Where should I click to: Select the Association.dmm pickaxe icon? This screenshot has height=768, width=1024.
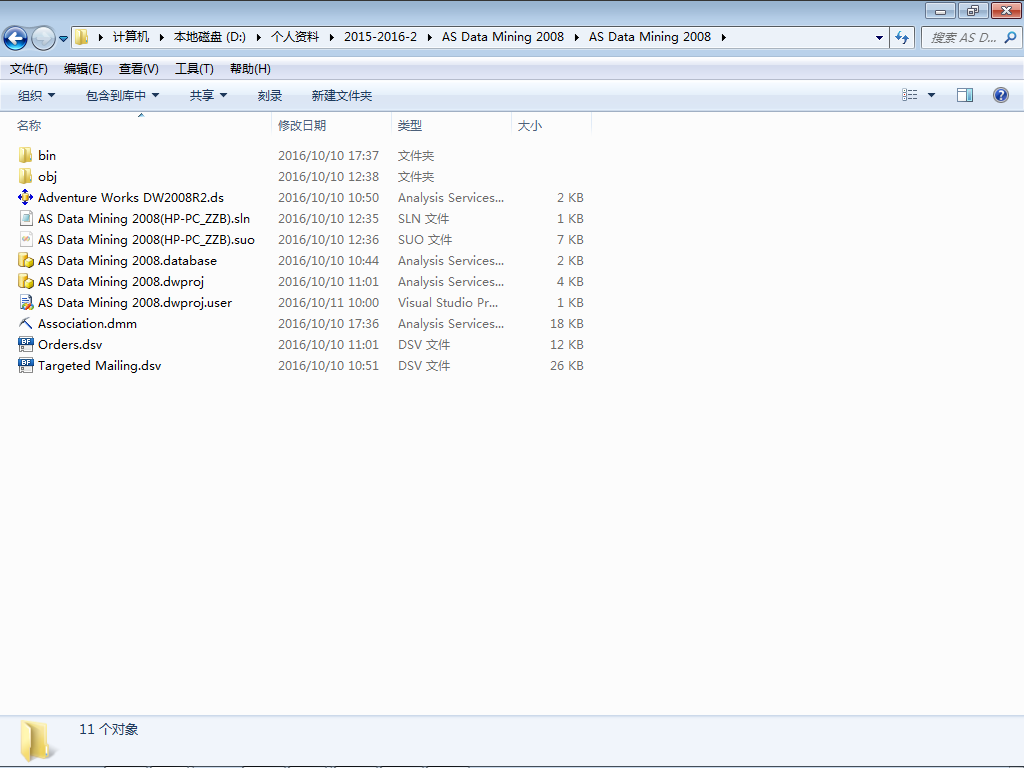pos(25,323)
